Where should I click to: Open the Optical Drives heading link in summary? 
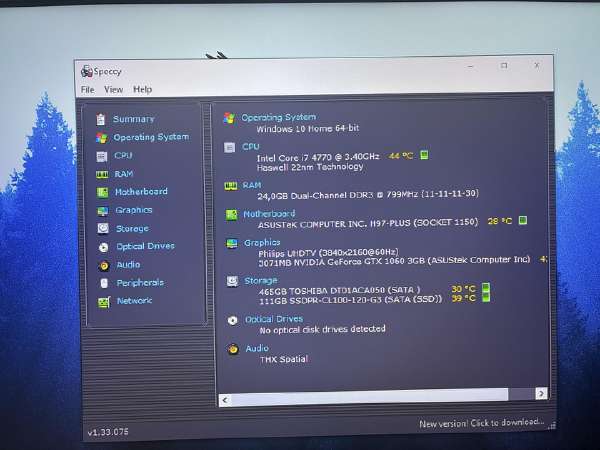coord(274,319)
